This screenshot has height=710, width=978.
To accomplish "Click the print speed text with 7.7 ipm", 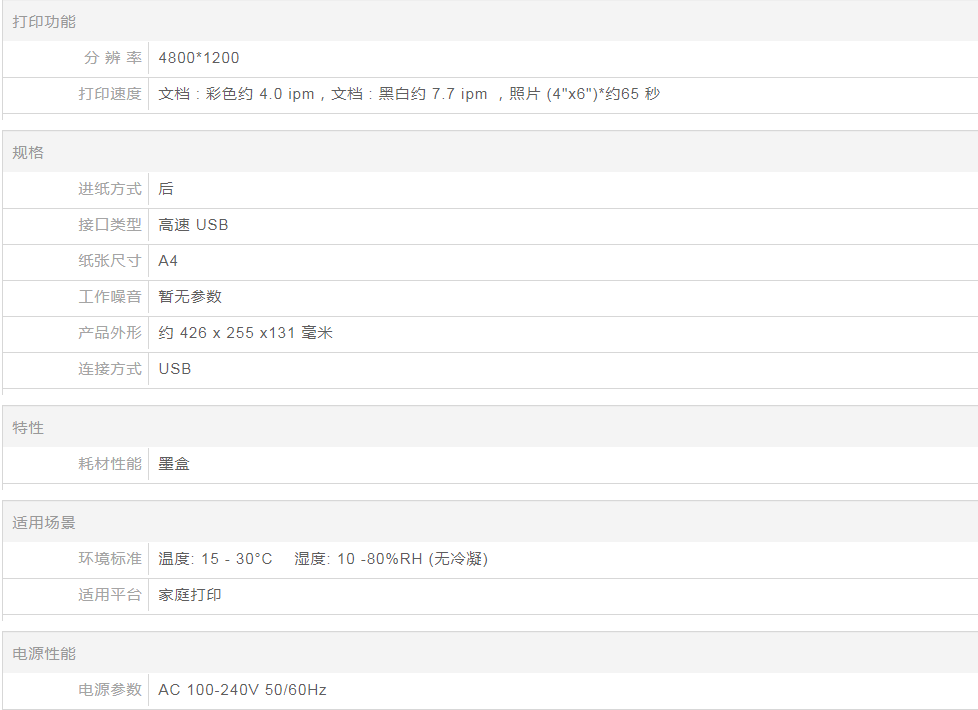I will pyautogui.click(x=409, y=94).
